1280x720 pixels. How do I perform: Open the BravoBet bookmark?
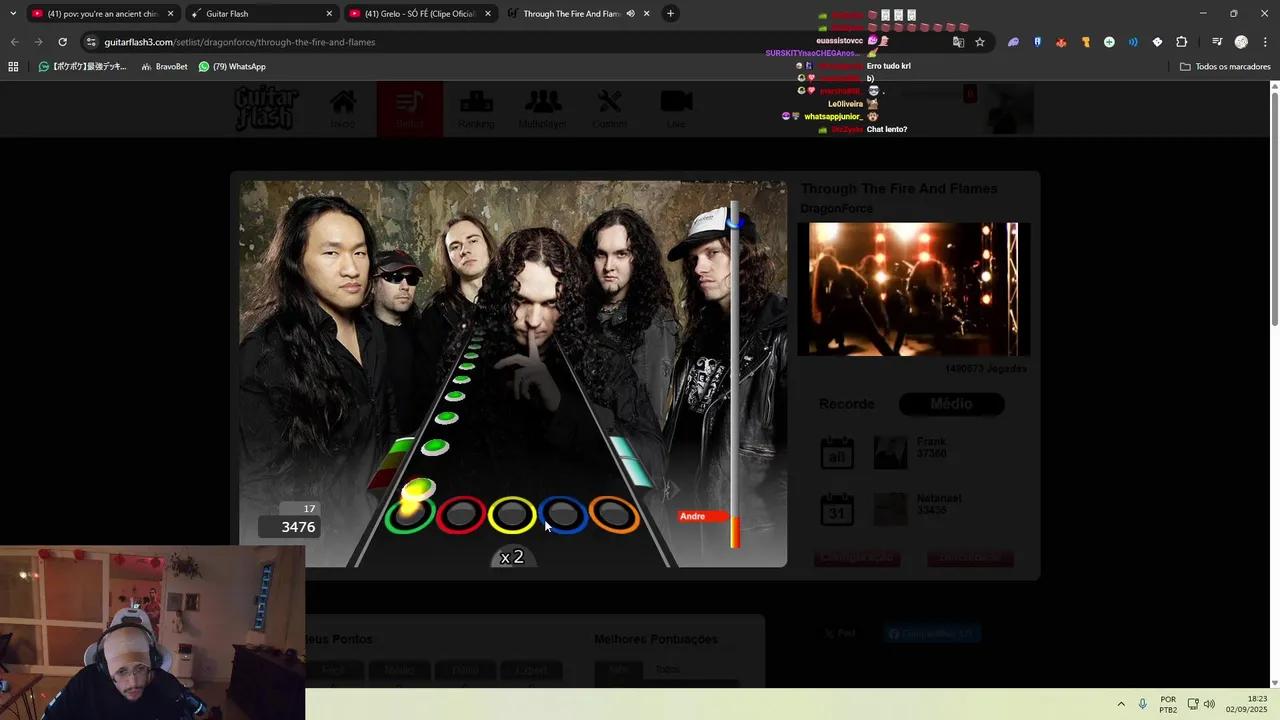[164, 67]
